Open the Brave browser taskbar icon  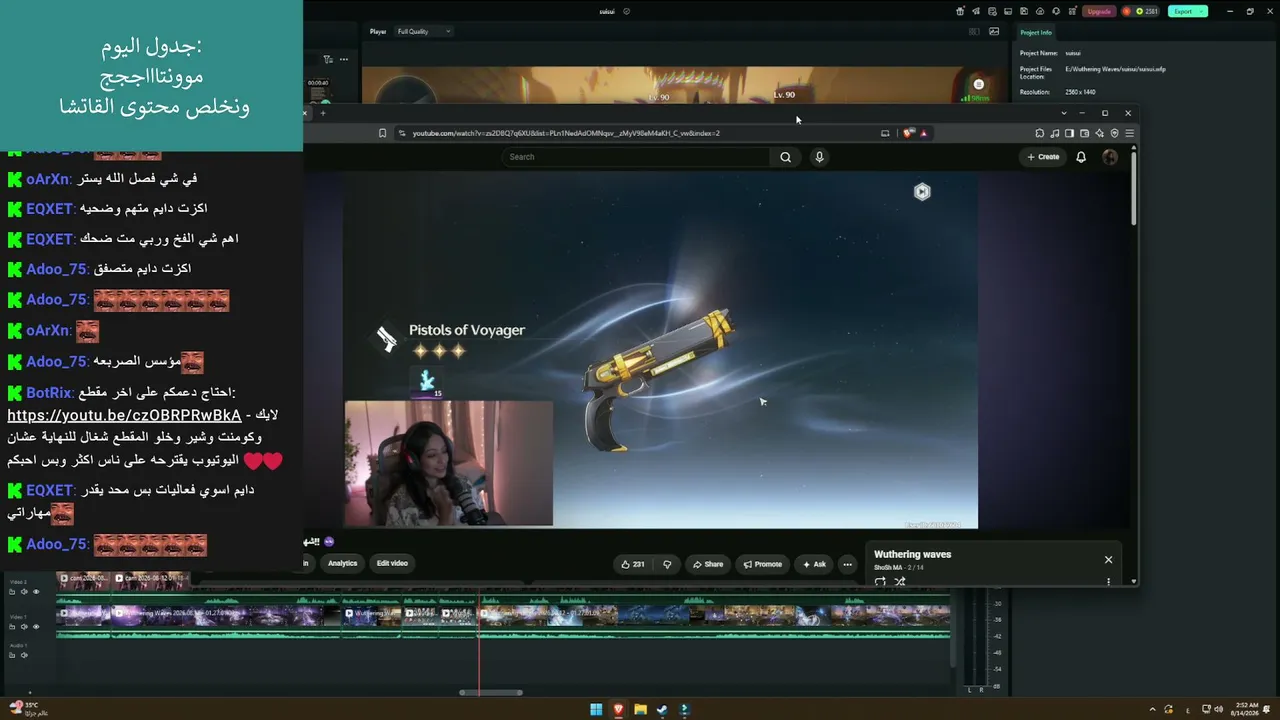(618, 710)
